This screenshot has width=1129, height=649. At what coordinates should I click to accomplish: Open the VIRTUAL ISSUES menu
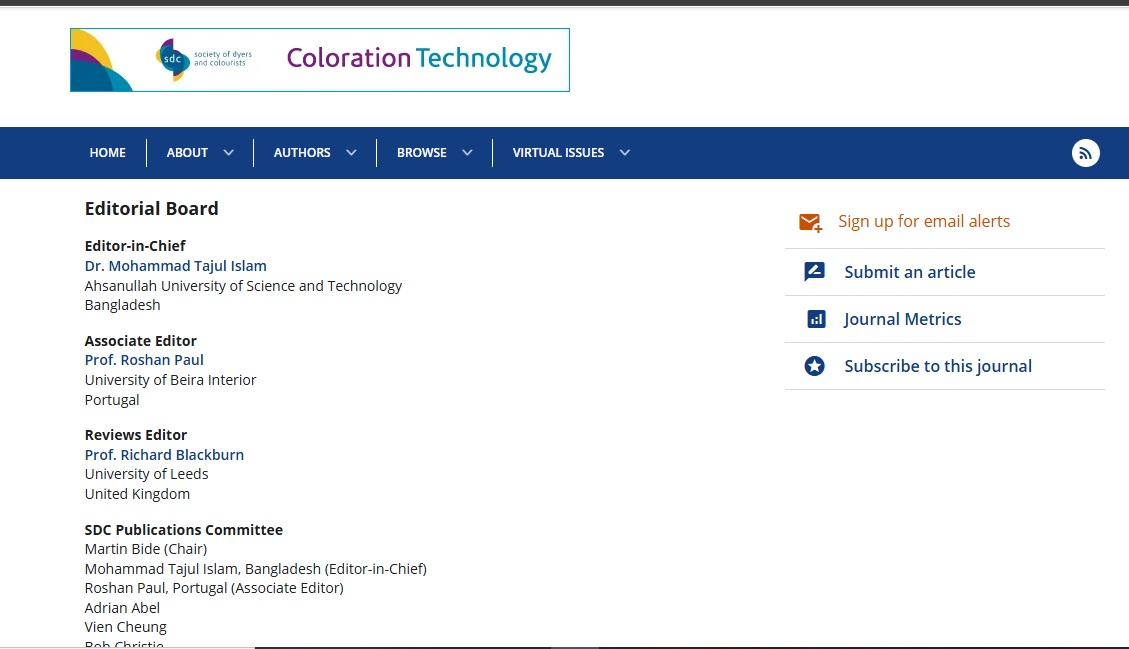pyautogui.click(x=558, y=153)
